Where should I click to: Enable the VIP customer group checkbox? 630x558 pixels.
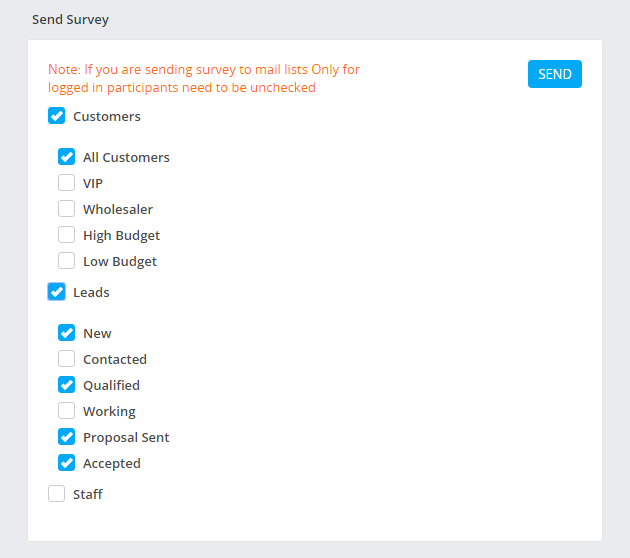[67, 183]
